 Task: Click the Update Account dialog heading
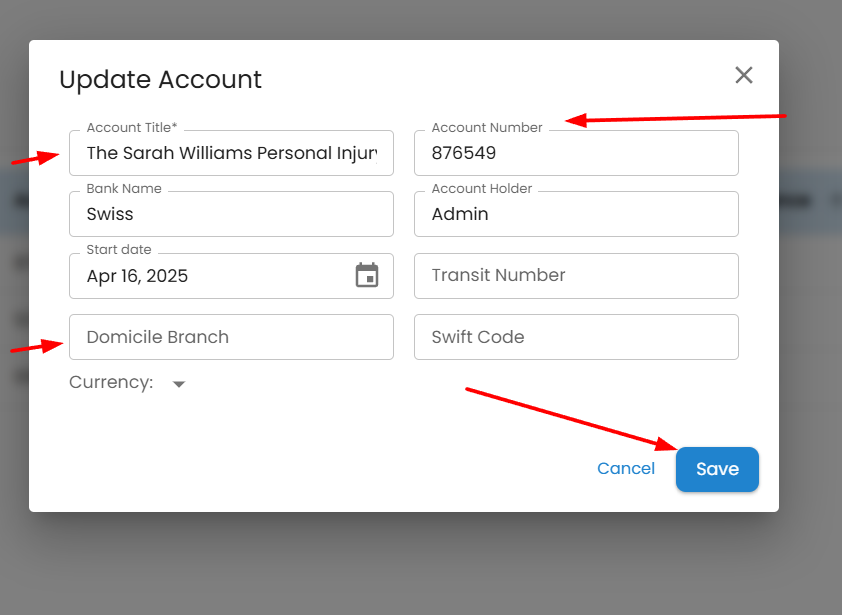tap(160, 80)
